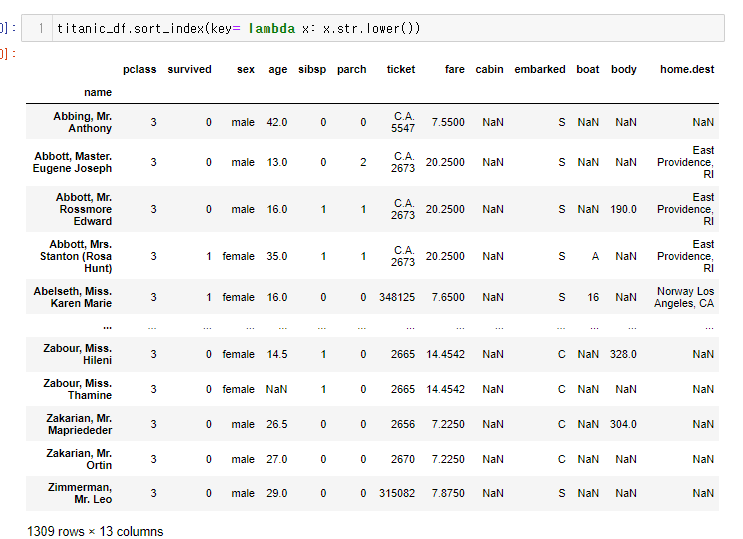The height and width of the screenshot is (539, 743).
Task: Select row name Zakarian, Mr. Ortin
Action: (79, 459)
